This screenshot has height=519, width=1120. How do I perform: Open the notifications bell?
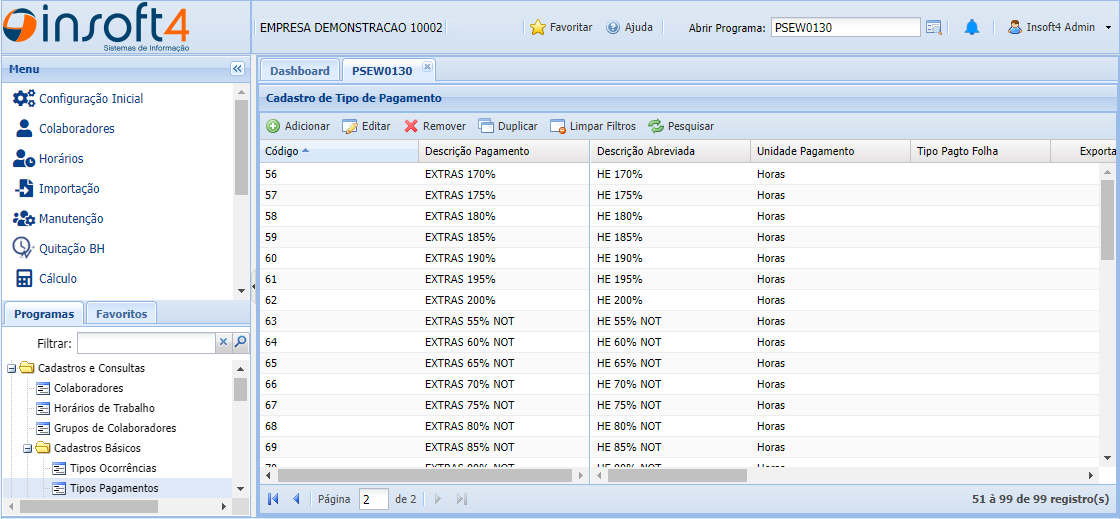pyautogui.click(x=971, y=27)
